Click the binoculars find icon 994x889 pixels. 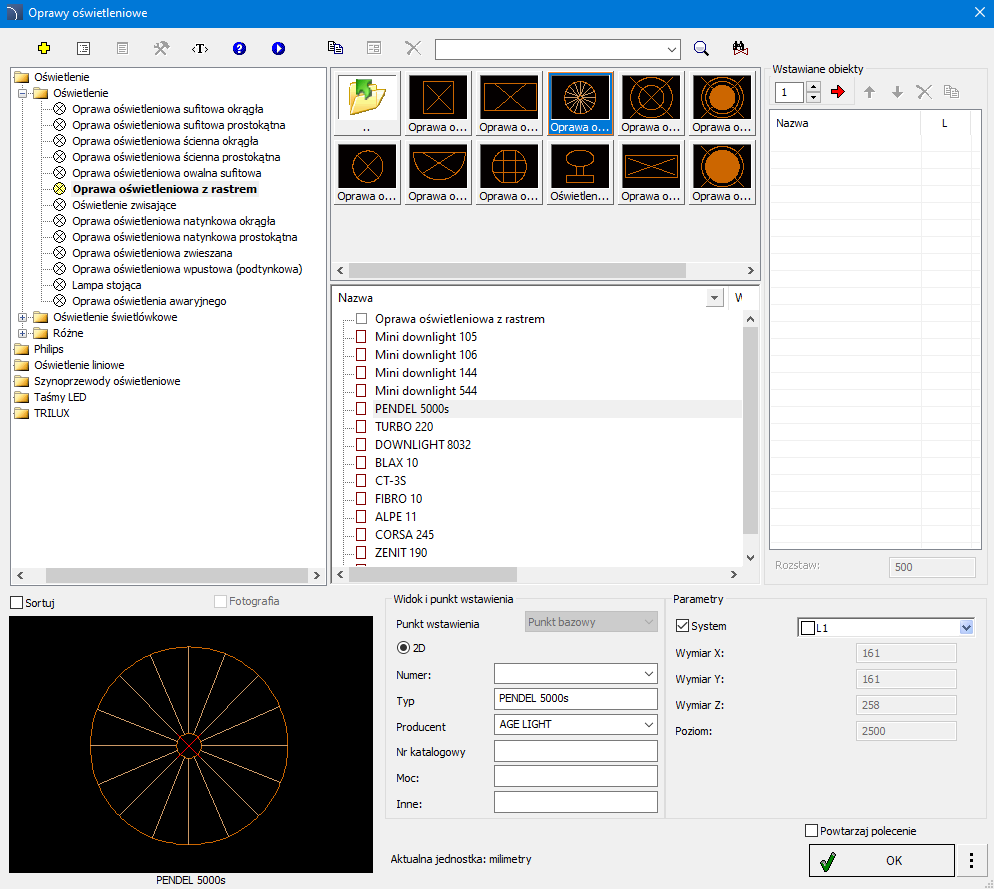(x=740, y=48)
